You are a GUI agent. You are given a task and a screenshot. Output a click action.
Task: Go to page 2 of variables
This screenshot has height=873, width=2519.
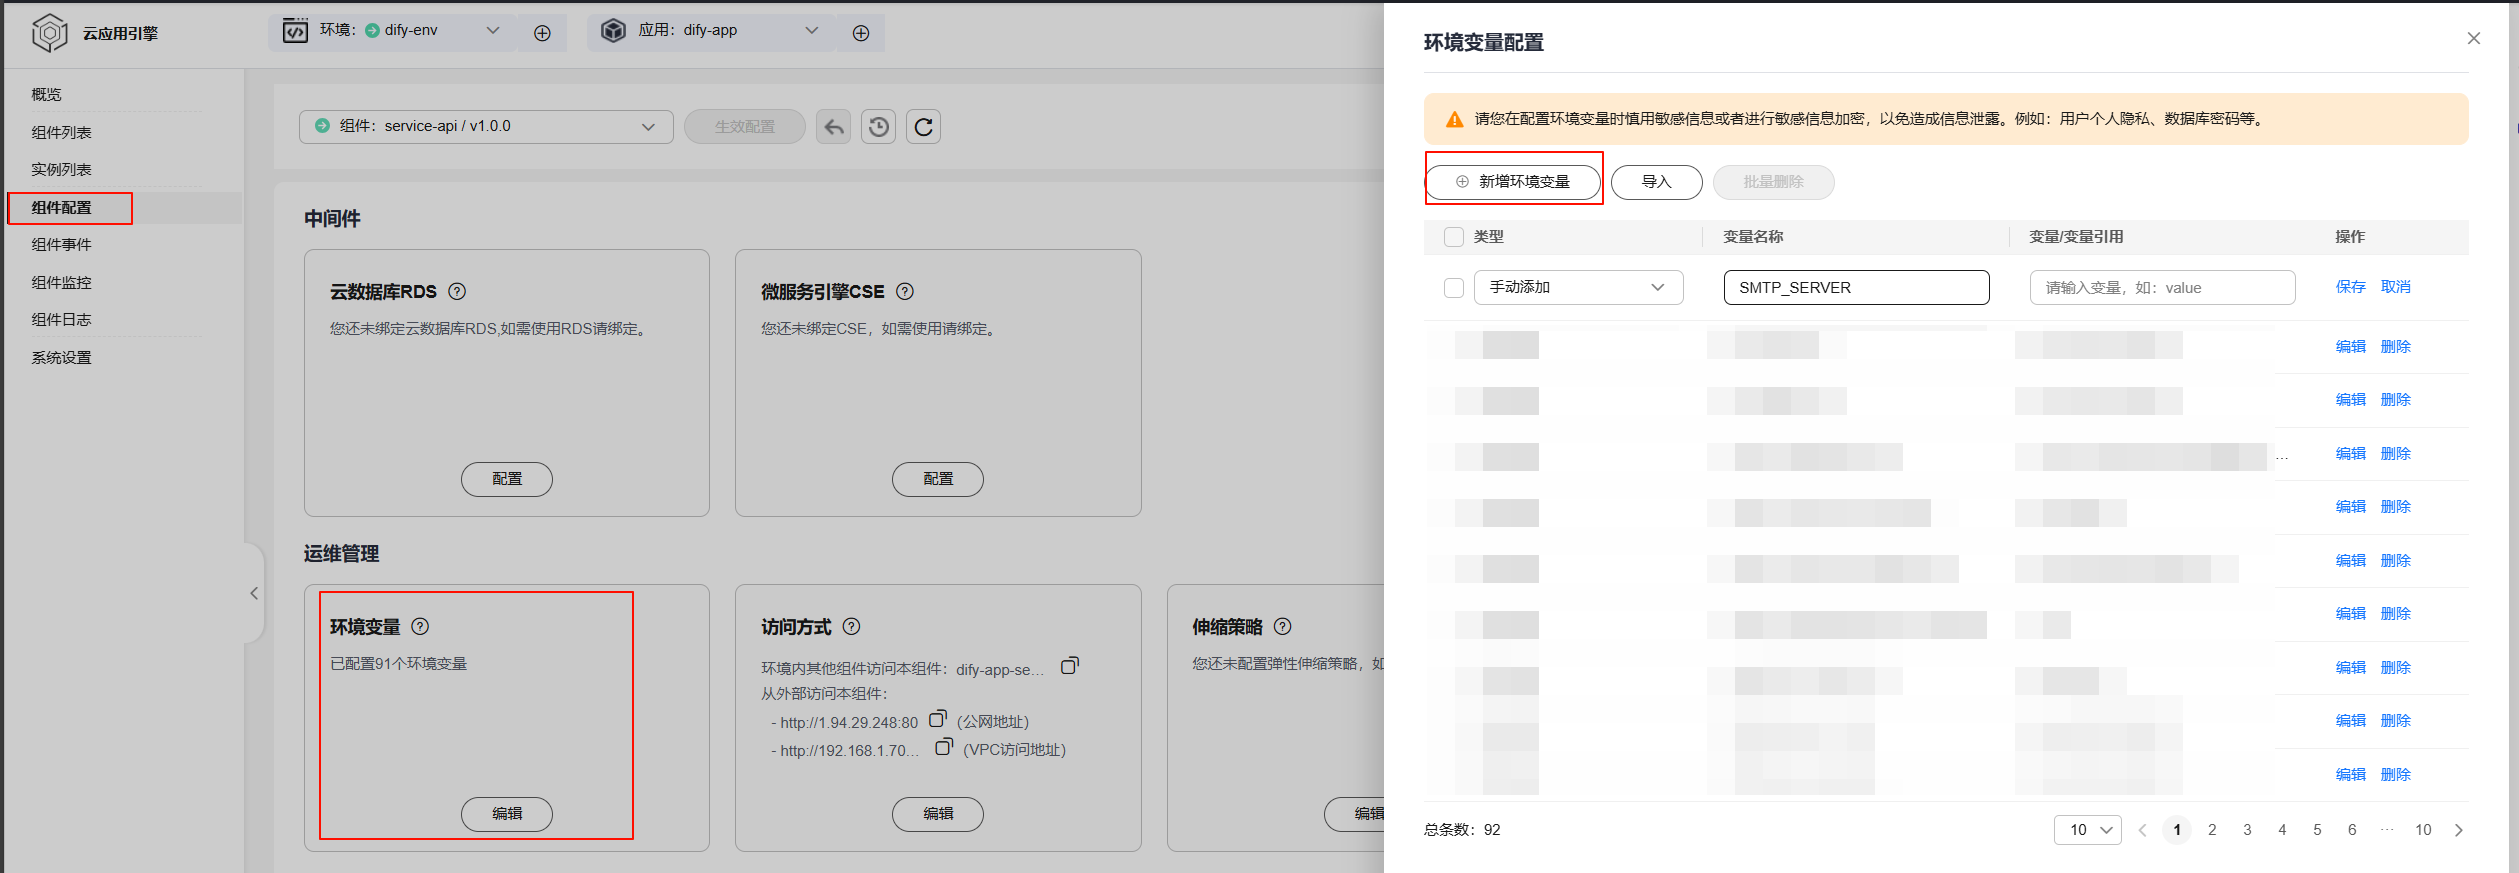click(2212, 830)
